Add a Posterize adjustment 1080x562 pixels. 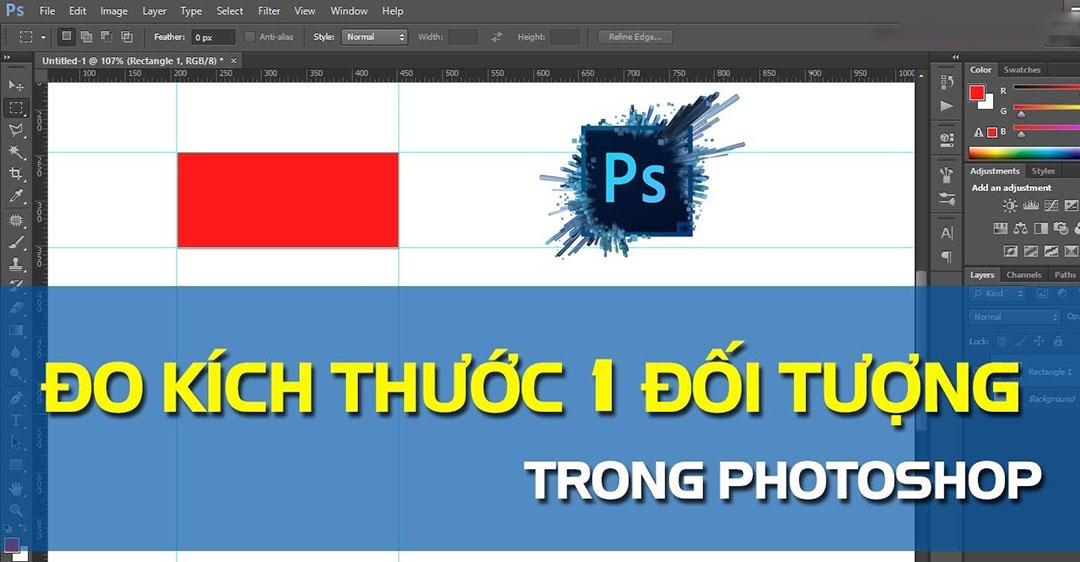(1030, 251)
